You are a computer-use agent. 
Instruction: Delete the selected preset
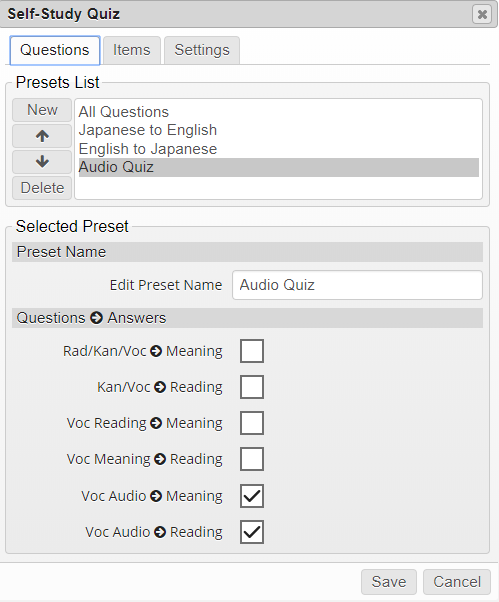(42, 188)
